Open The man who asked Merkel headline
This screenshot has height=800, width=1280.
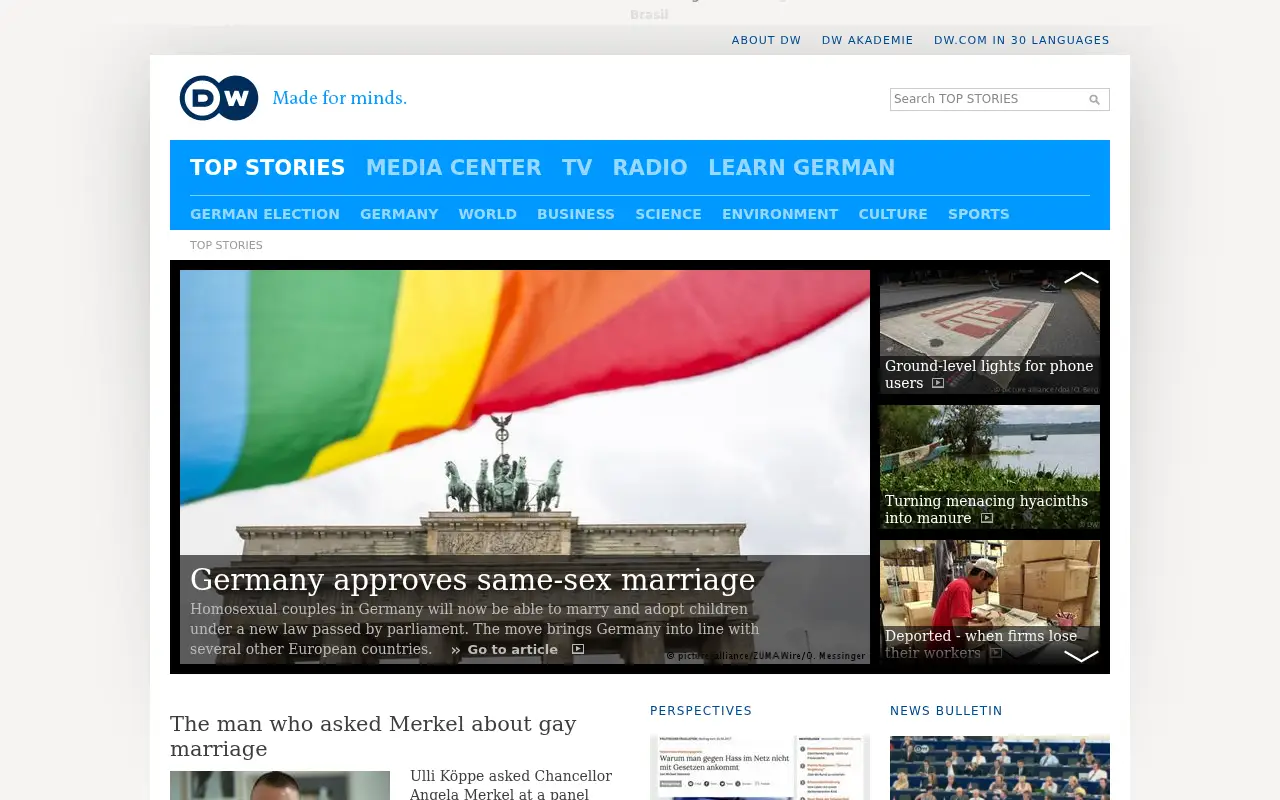373,736
